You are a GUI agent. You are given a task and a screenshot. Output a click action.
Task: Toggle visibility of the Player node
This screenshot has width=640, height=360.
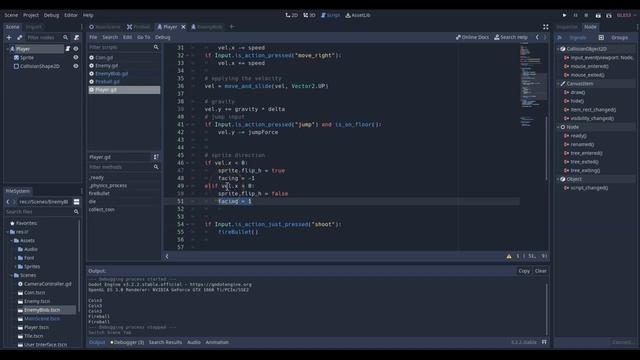[x=76, y=49]
